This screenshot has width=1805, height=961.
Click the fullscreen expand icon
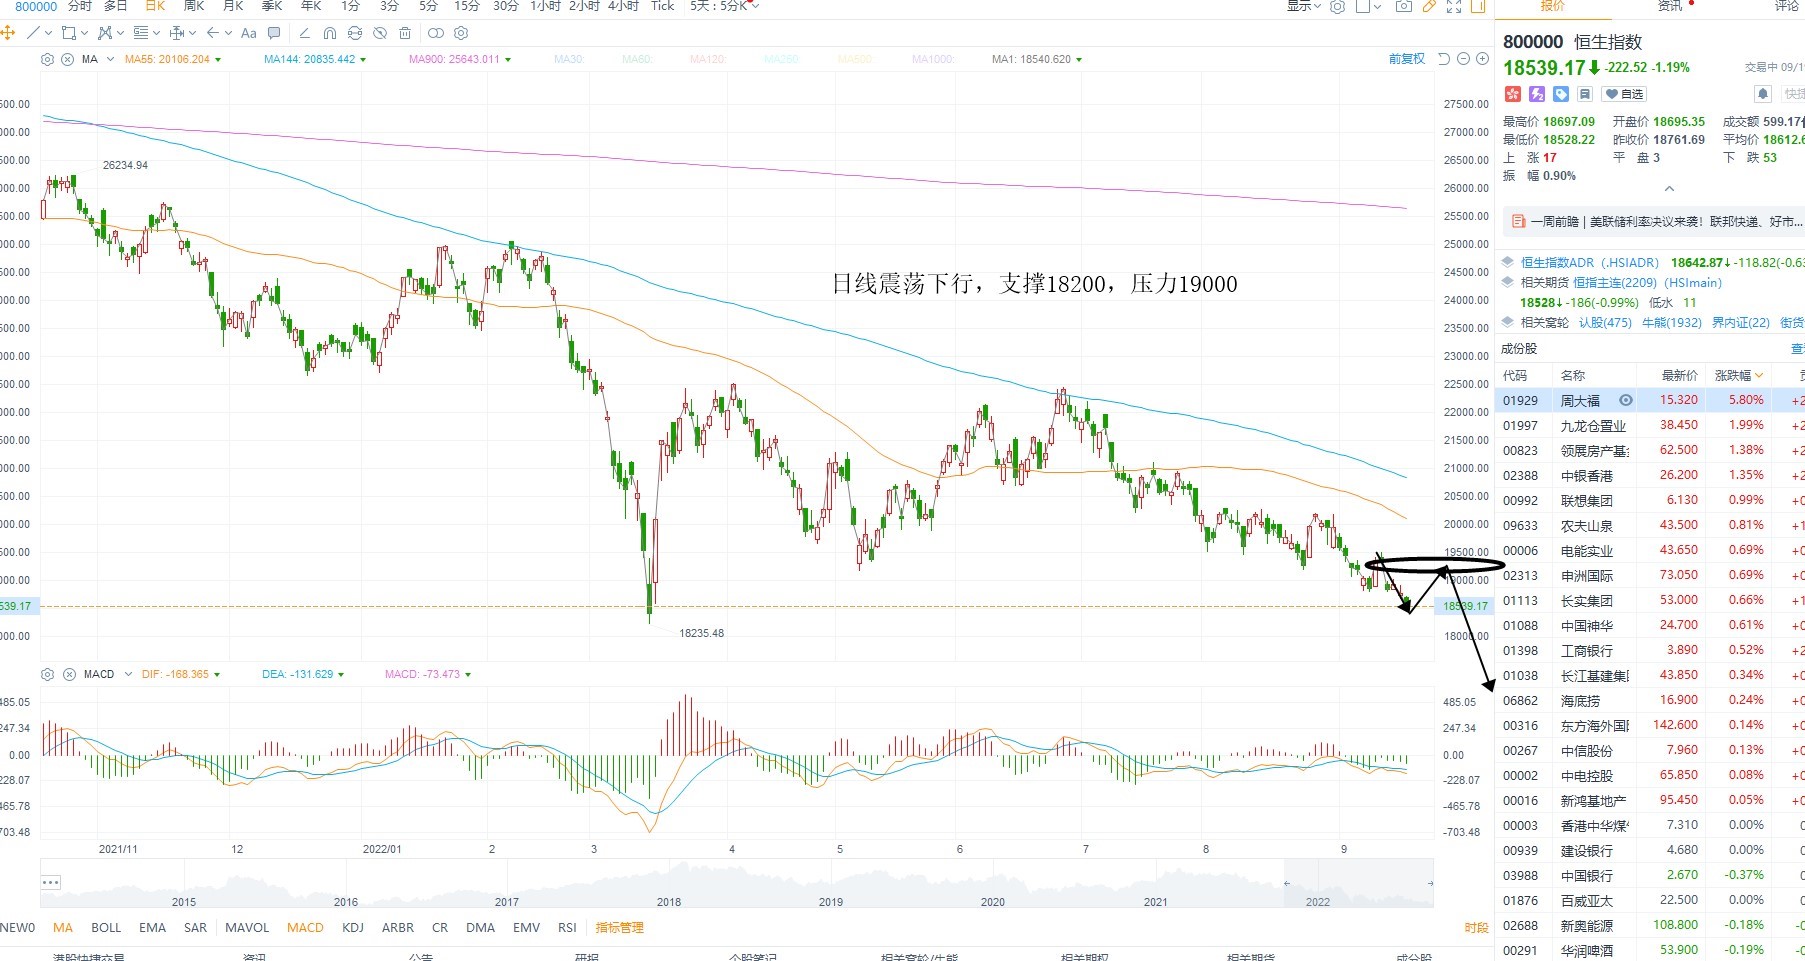(x=1454, y=6)
